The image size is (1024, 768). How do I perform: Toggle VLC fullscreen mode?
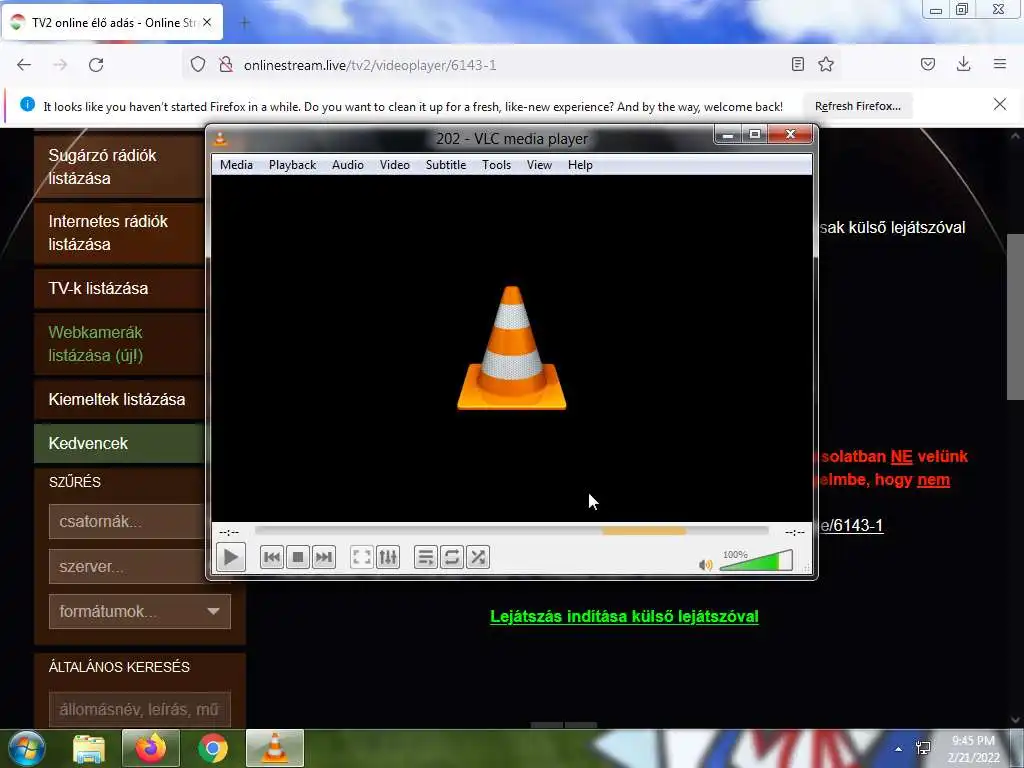[362, 557]
